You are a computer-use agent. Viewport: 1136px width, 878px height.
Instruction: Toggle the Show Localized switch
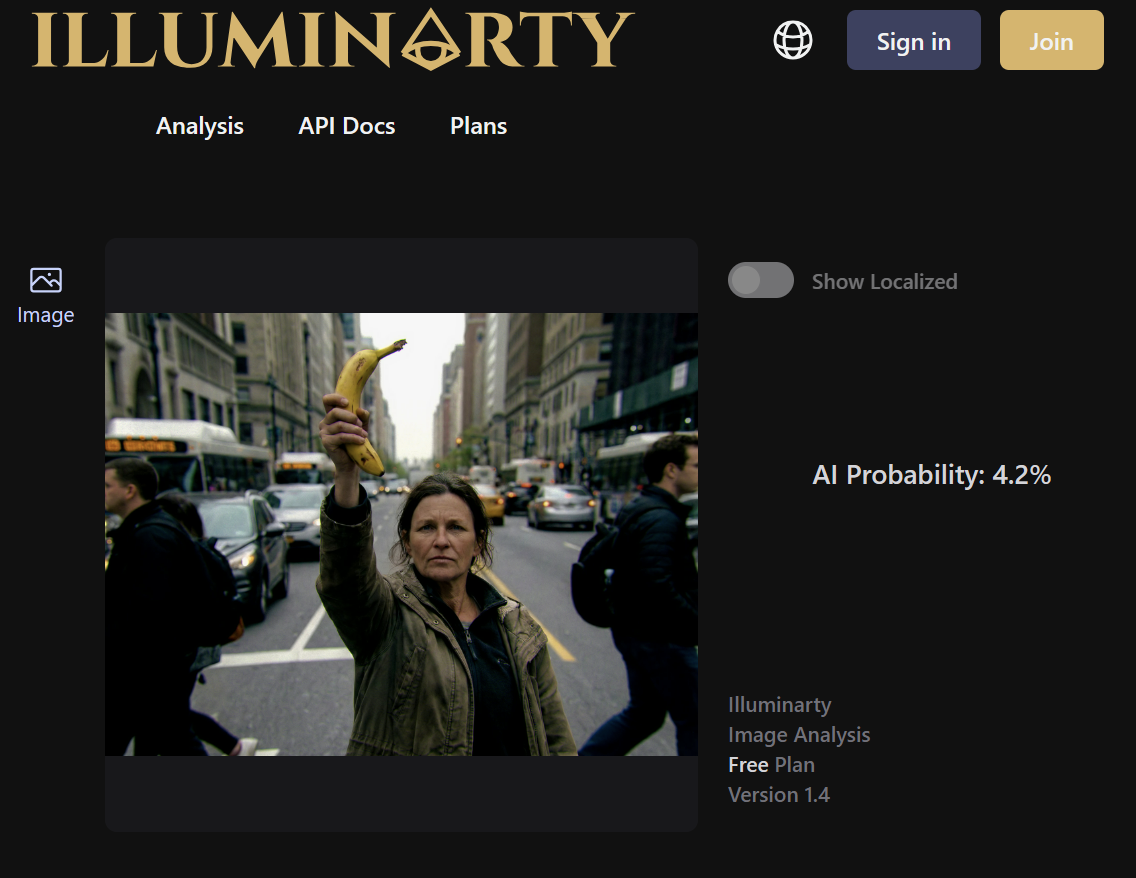click(761, 280)
